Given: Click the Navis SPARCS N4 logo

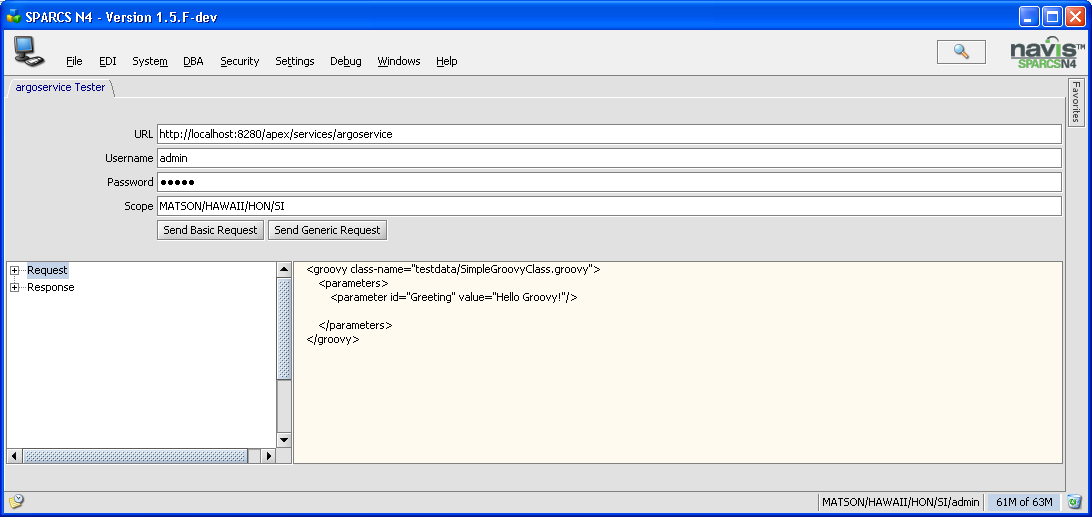Looking at the screenshot, I should coord(1047,52).
